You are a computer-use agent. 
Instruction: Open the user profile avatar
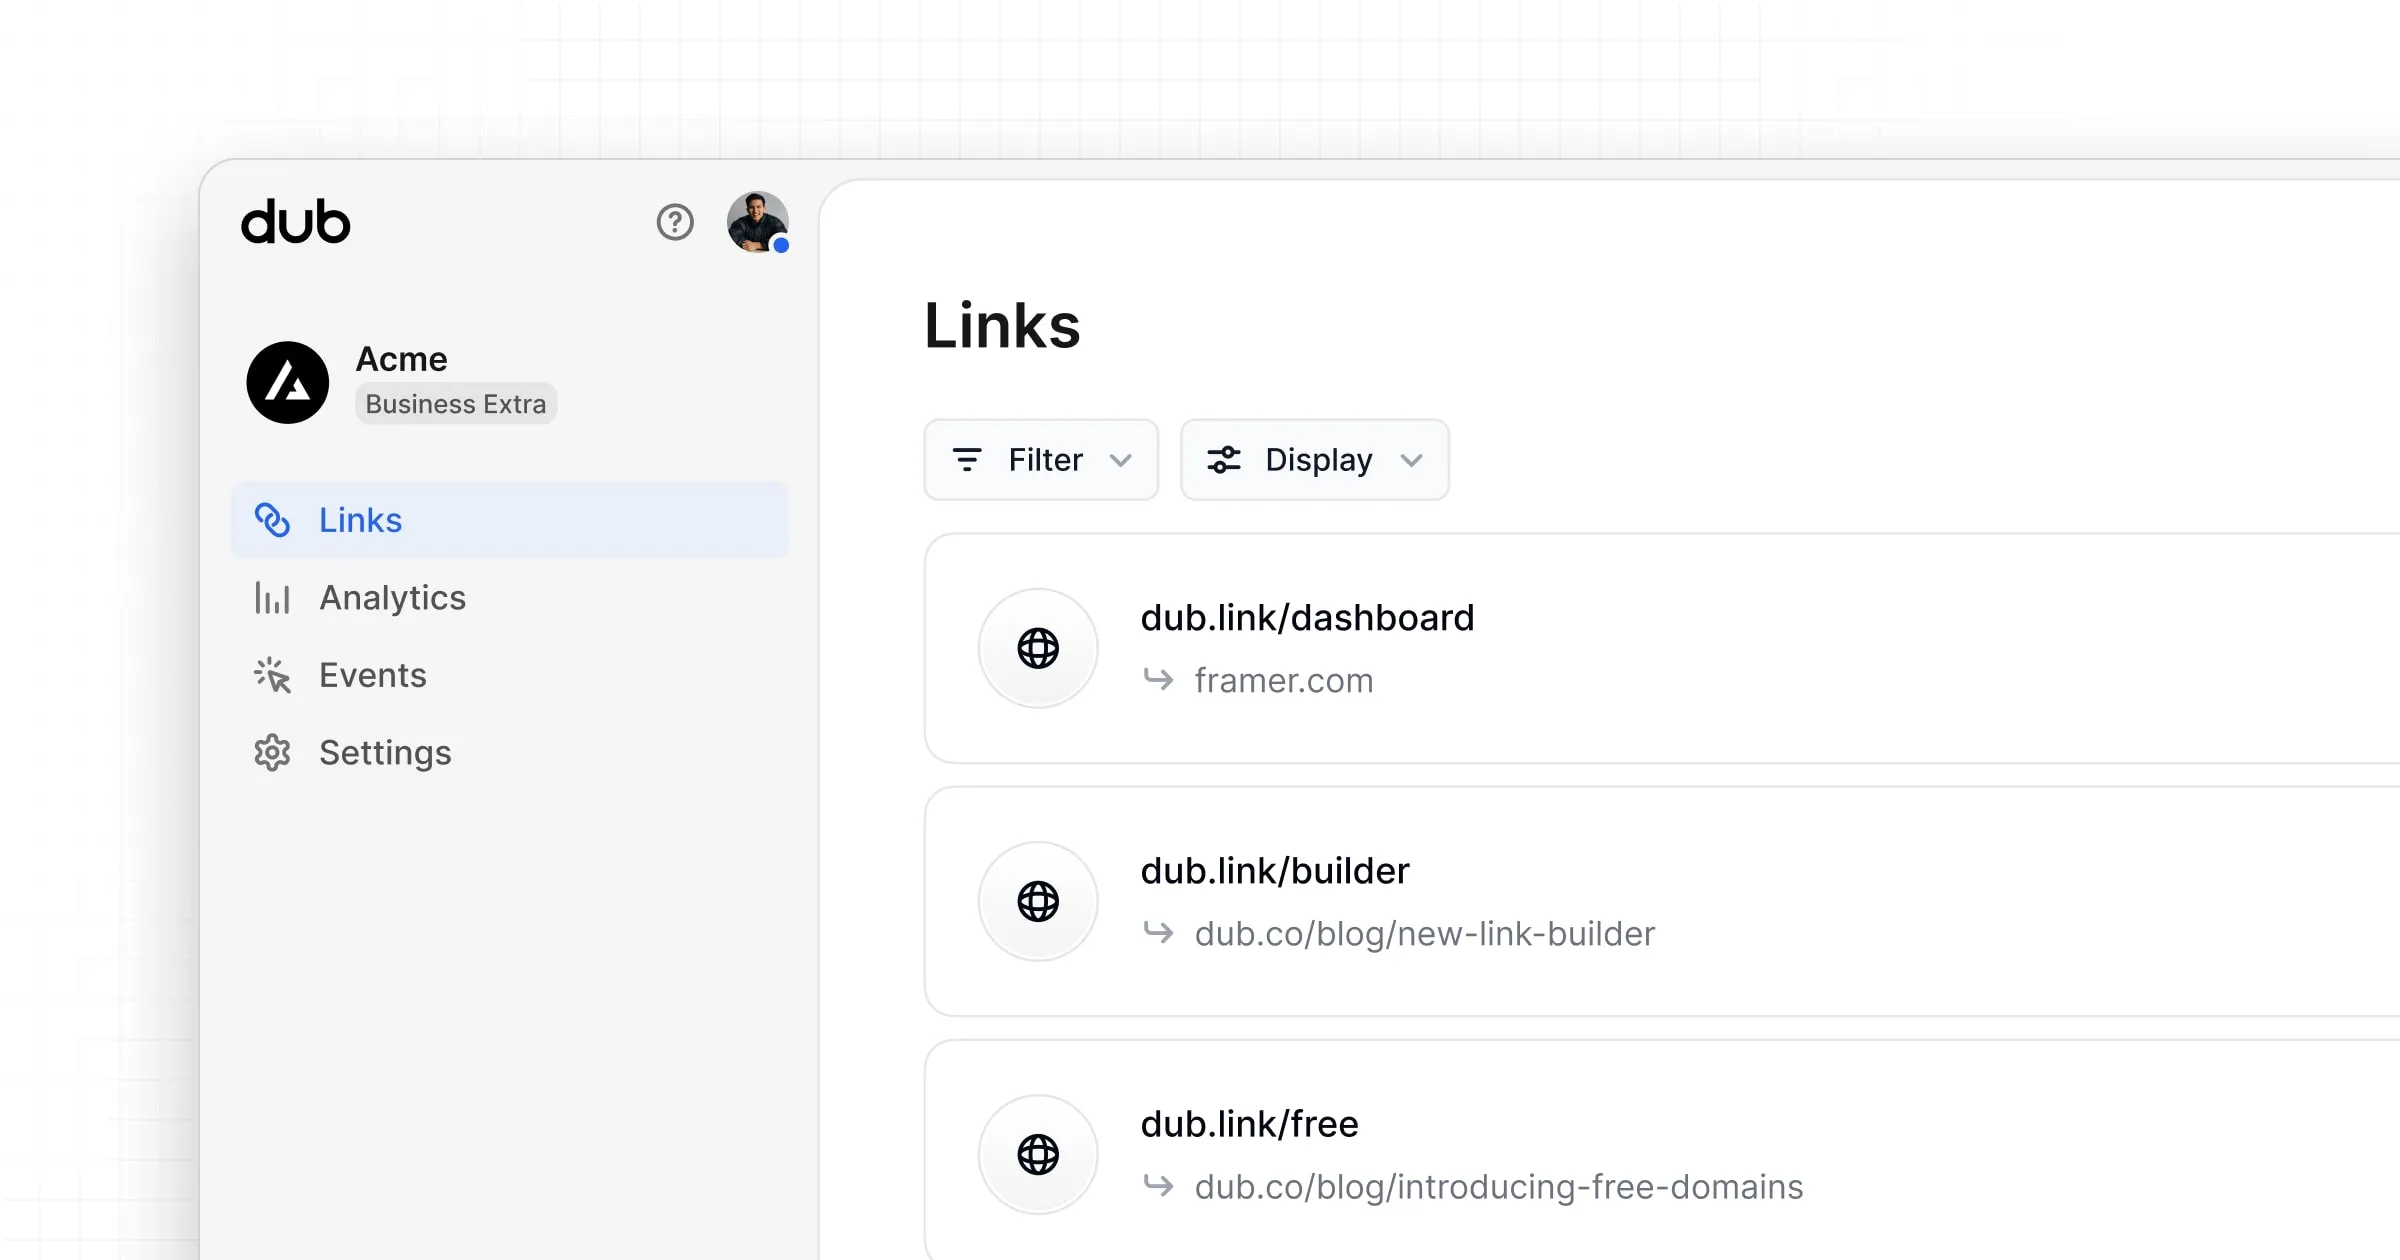click(x=756, y=222)
